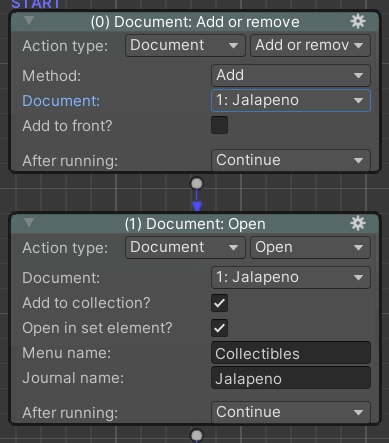Click the Method: label
The width and height of the screenshot is (389, 443).
52,76
